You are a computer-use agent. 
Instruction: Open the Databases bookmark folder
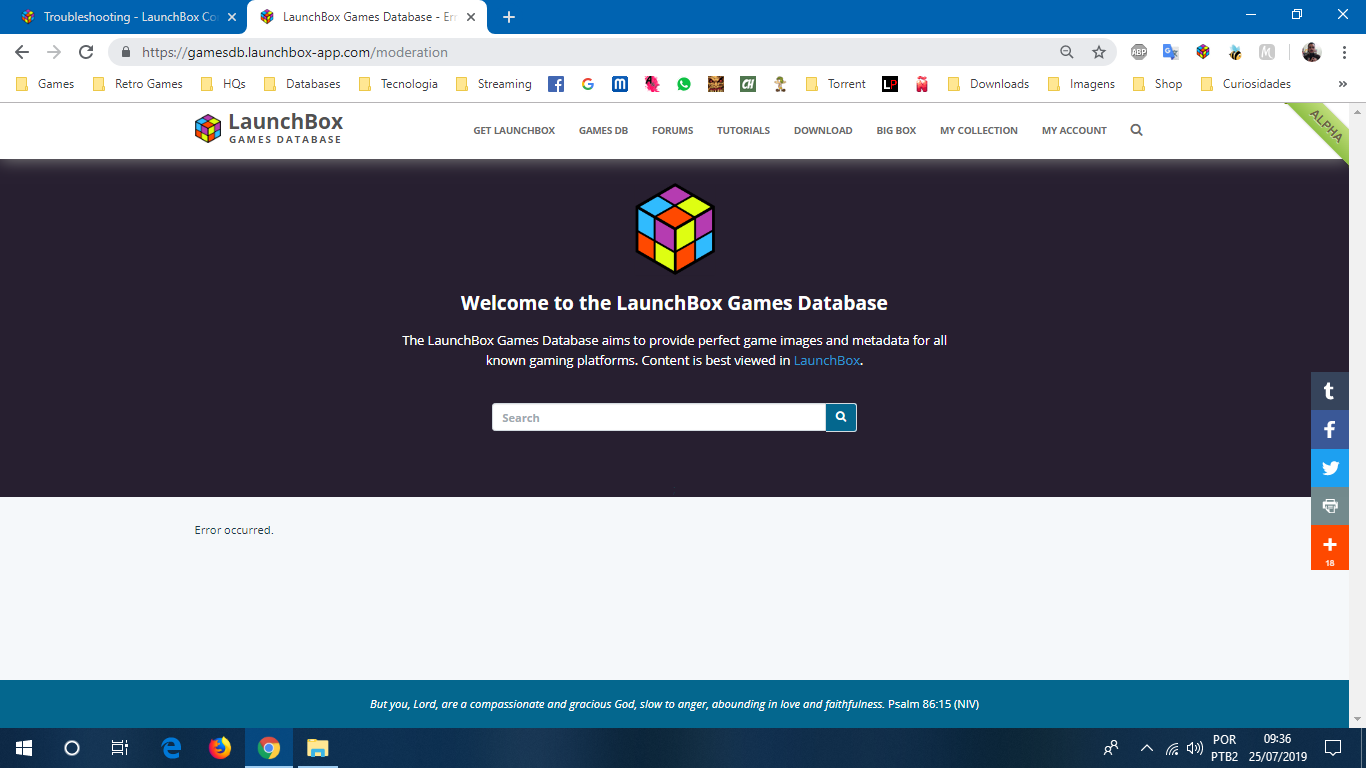pos(302,84)
